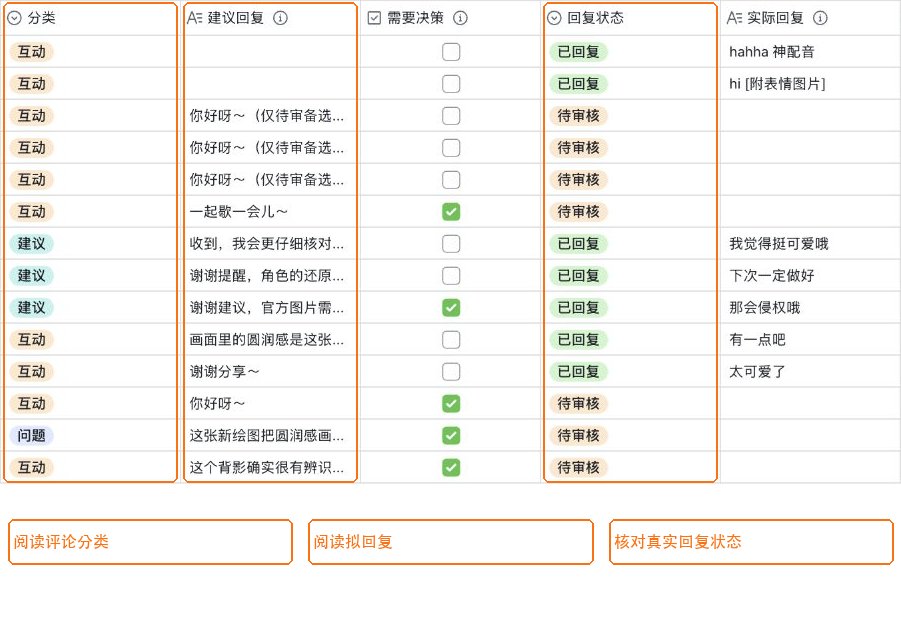Select the 互动 tag in the '画面里的圆润感是这张...' row
The image size is (901, 624).
[x=32, y=340]
